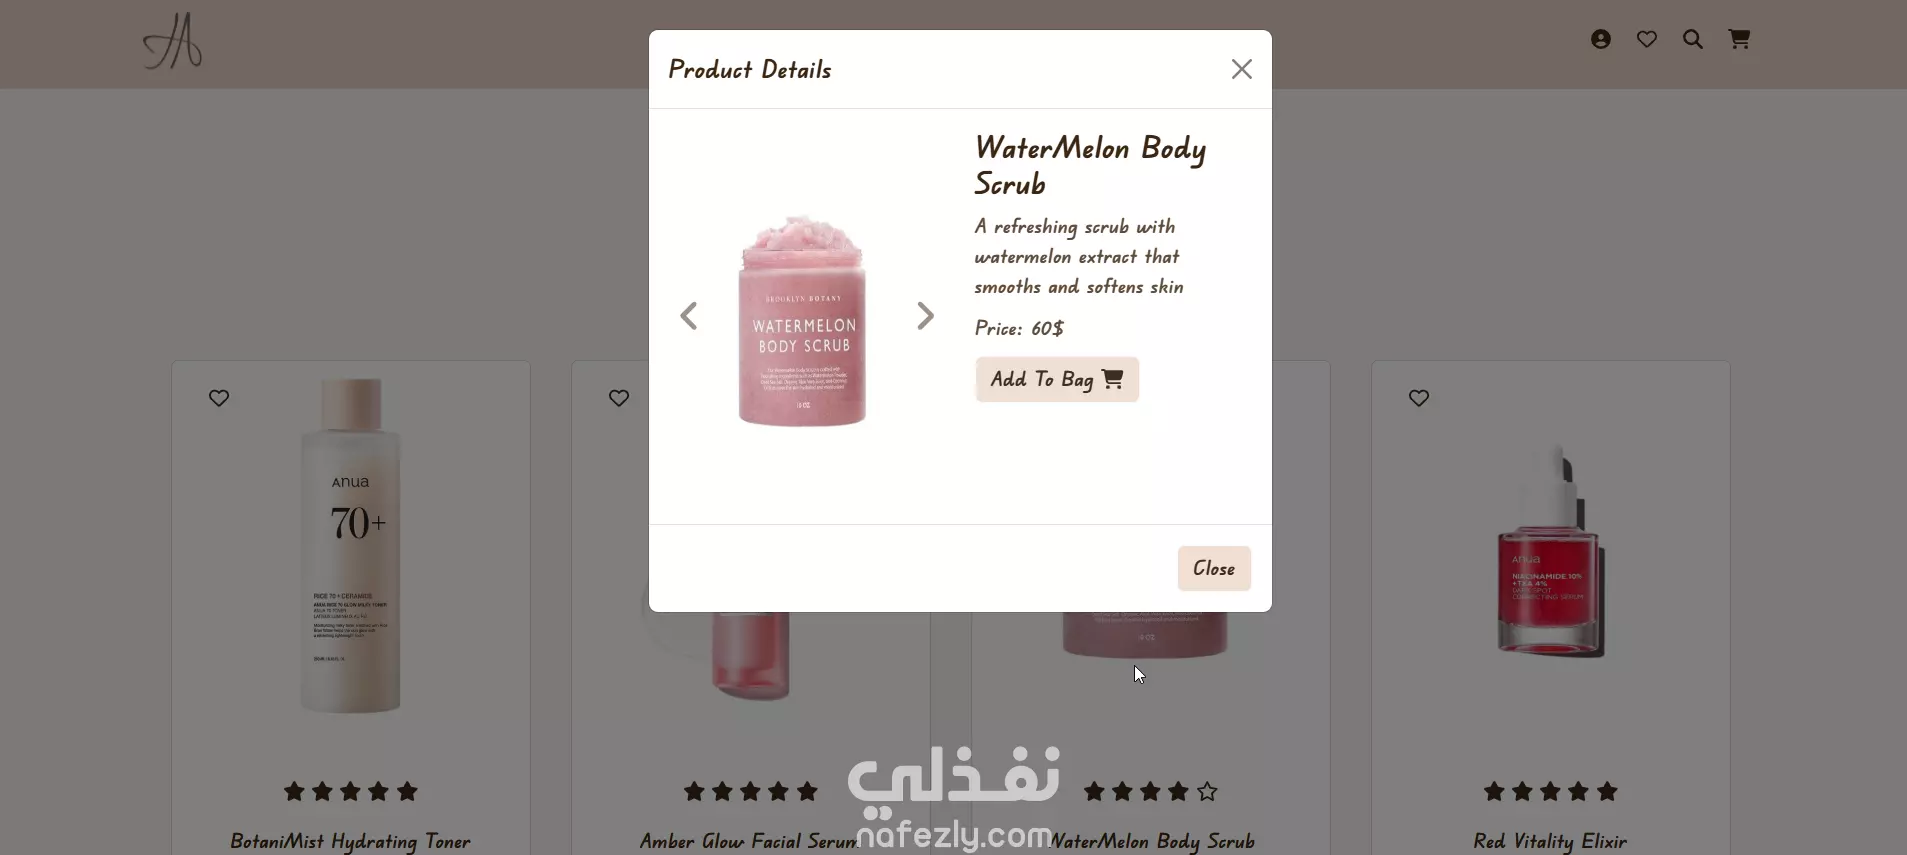Close the Product Details dialog with X
This screenshot has width=1907, height=855.
(1242, 69)
